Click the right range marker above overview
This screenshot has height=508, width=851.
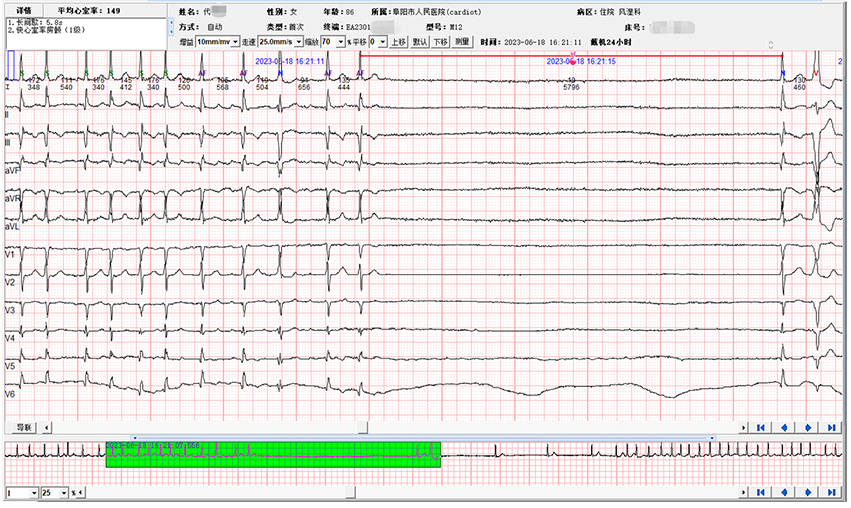[713, 437]
